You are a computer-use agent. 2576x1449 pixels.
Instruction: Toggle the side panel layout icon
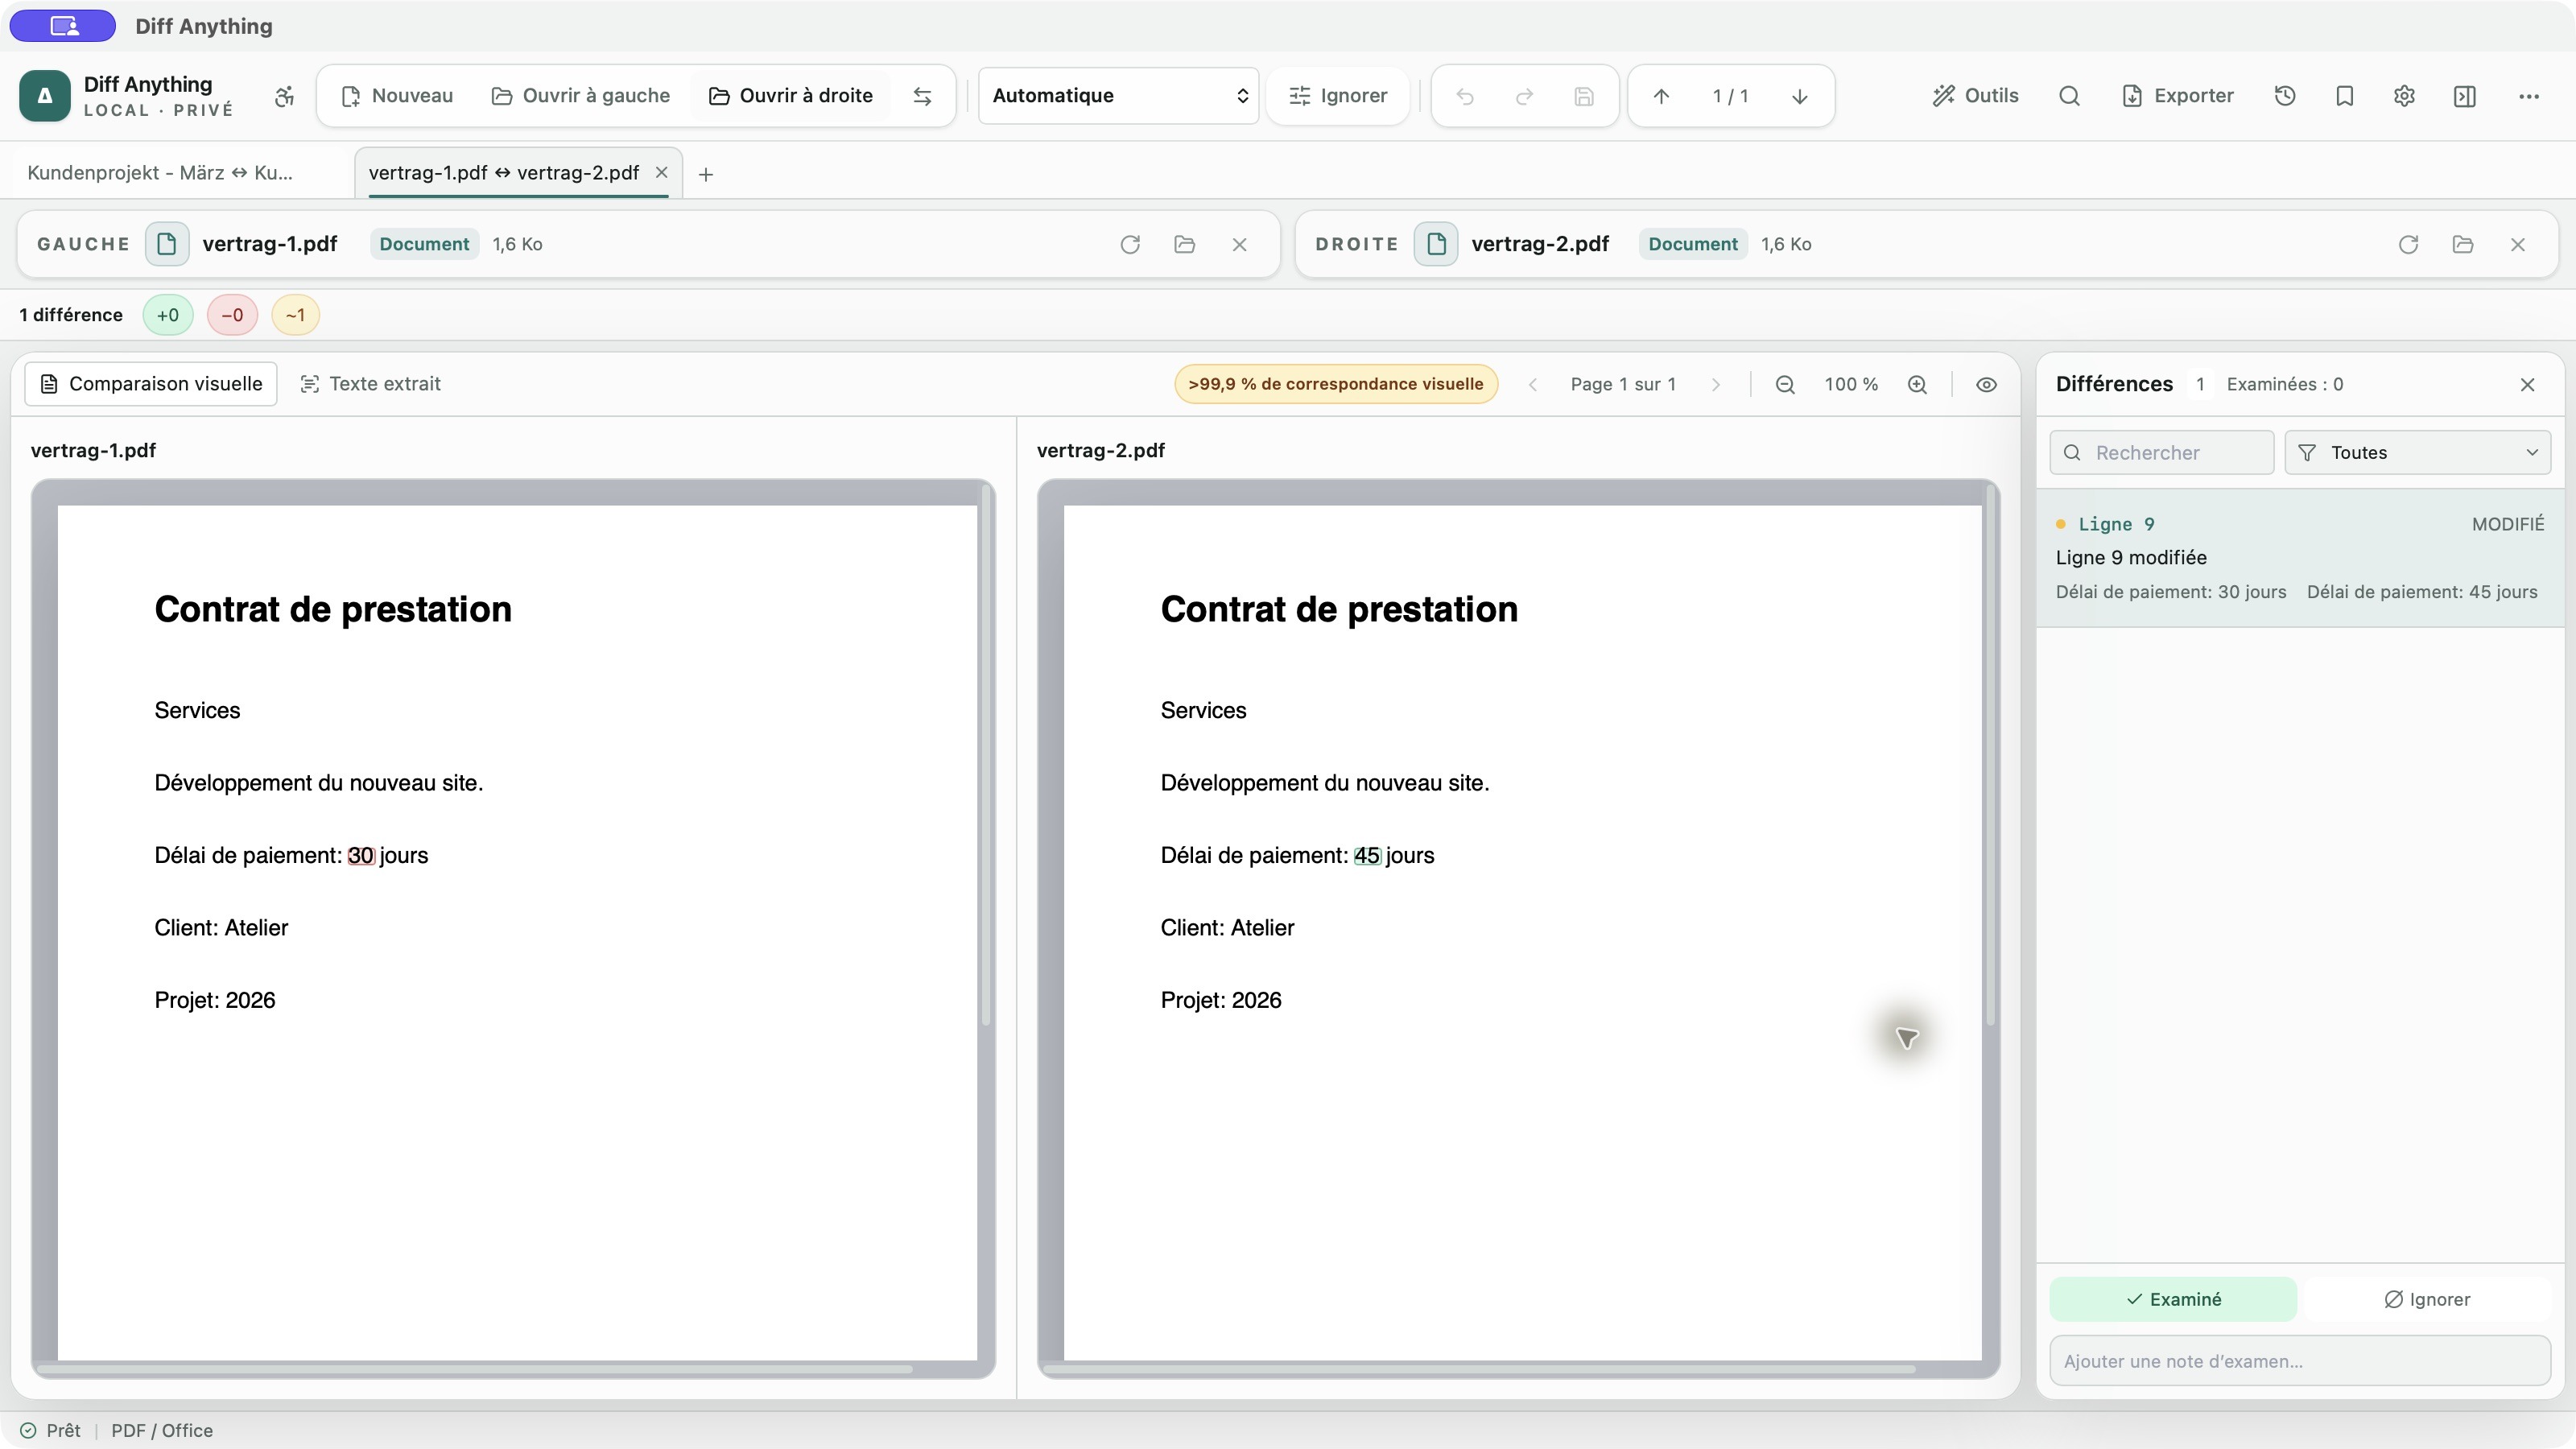(x=2465, y=96)
